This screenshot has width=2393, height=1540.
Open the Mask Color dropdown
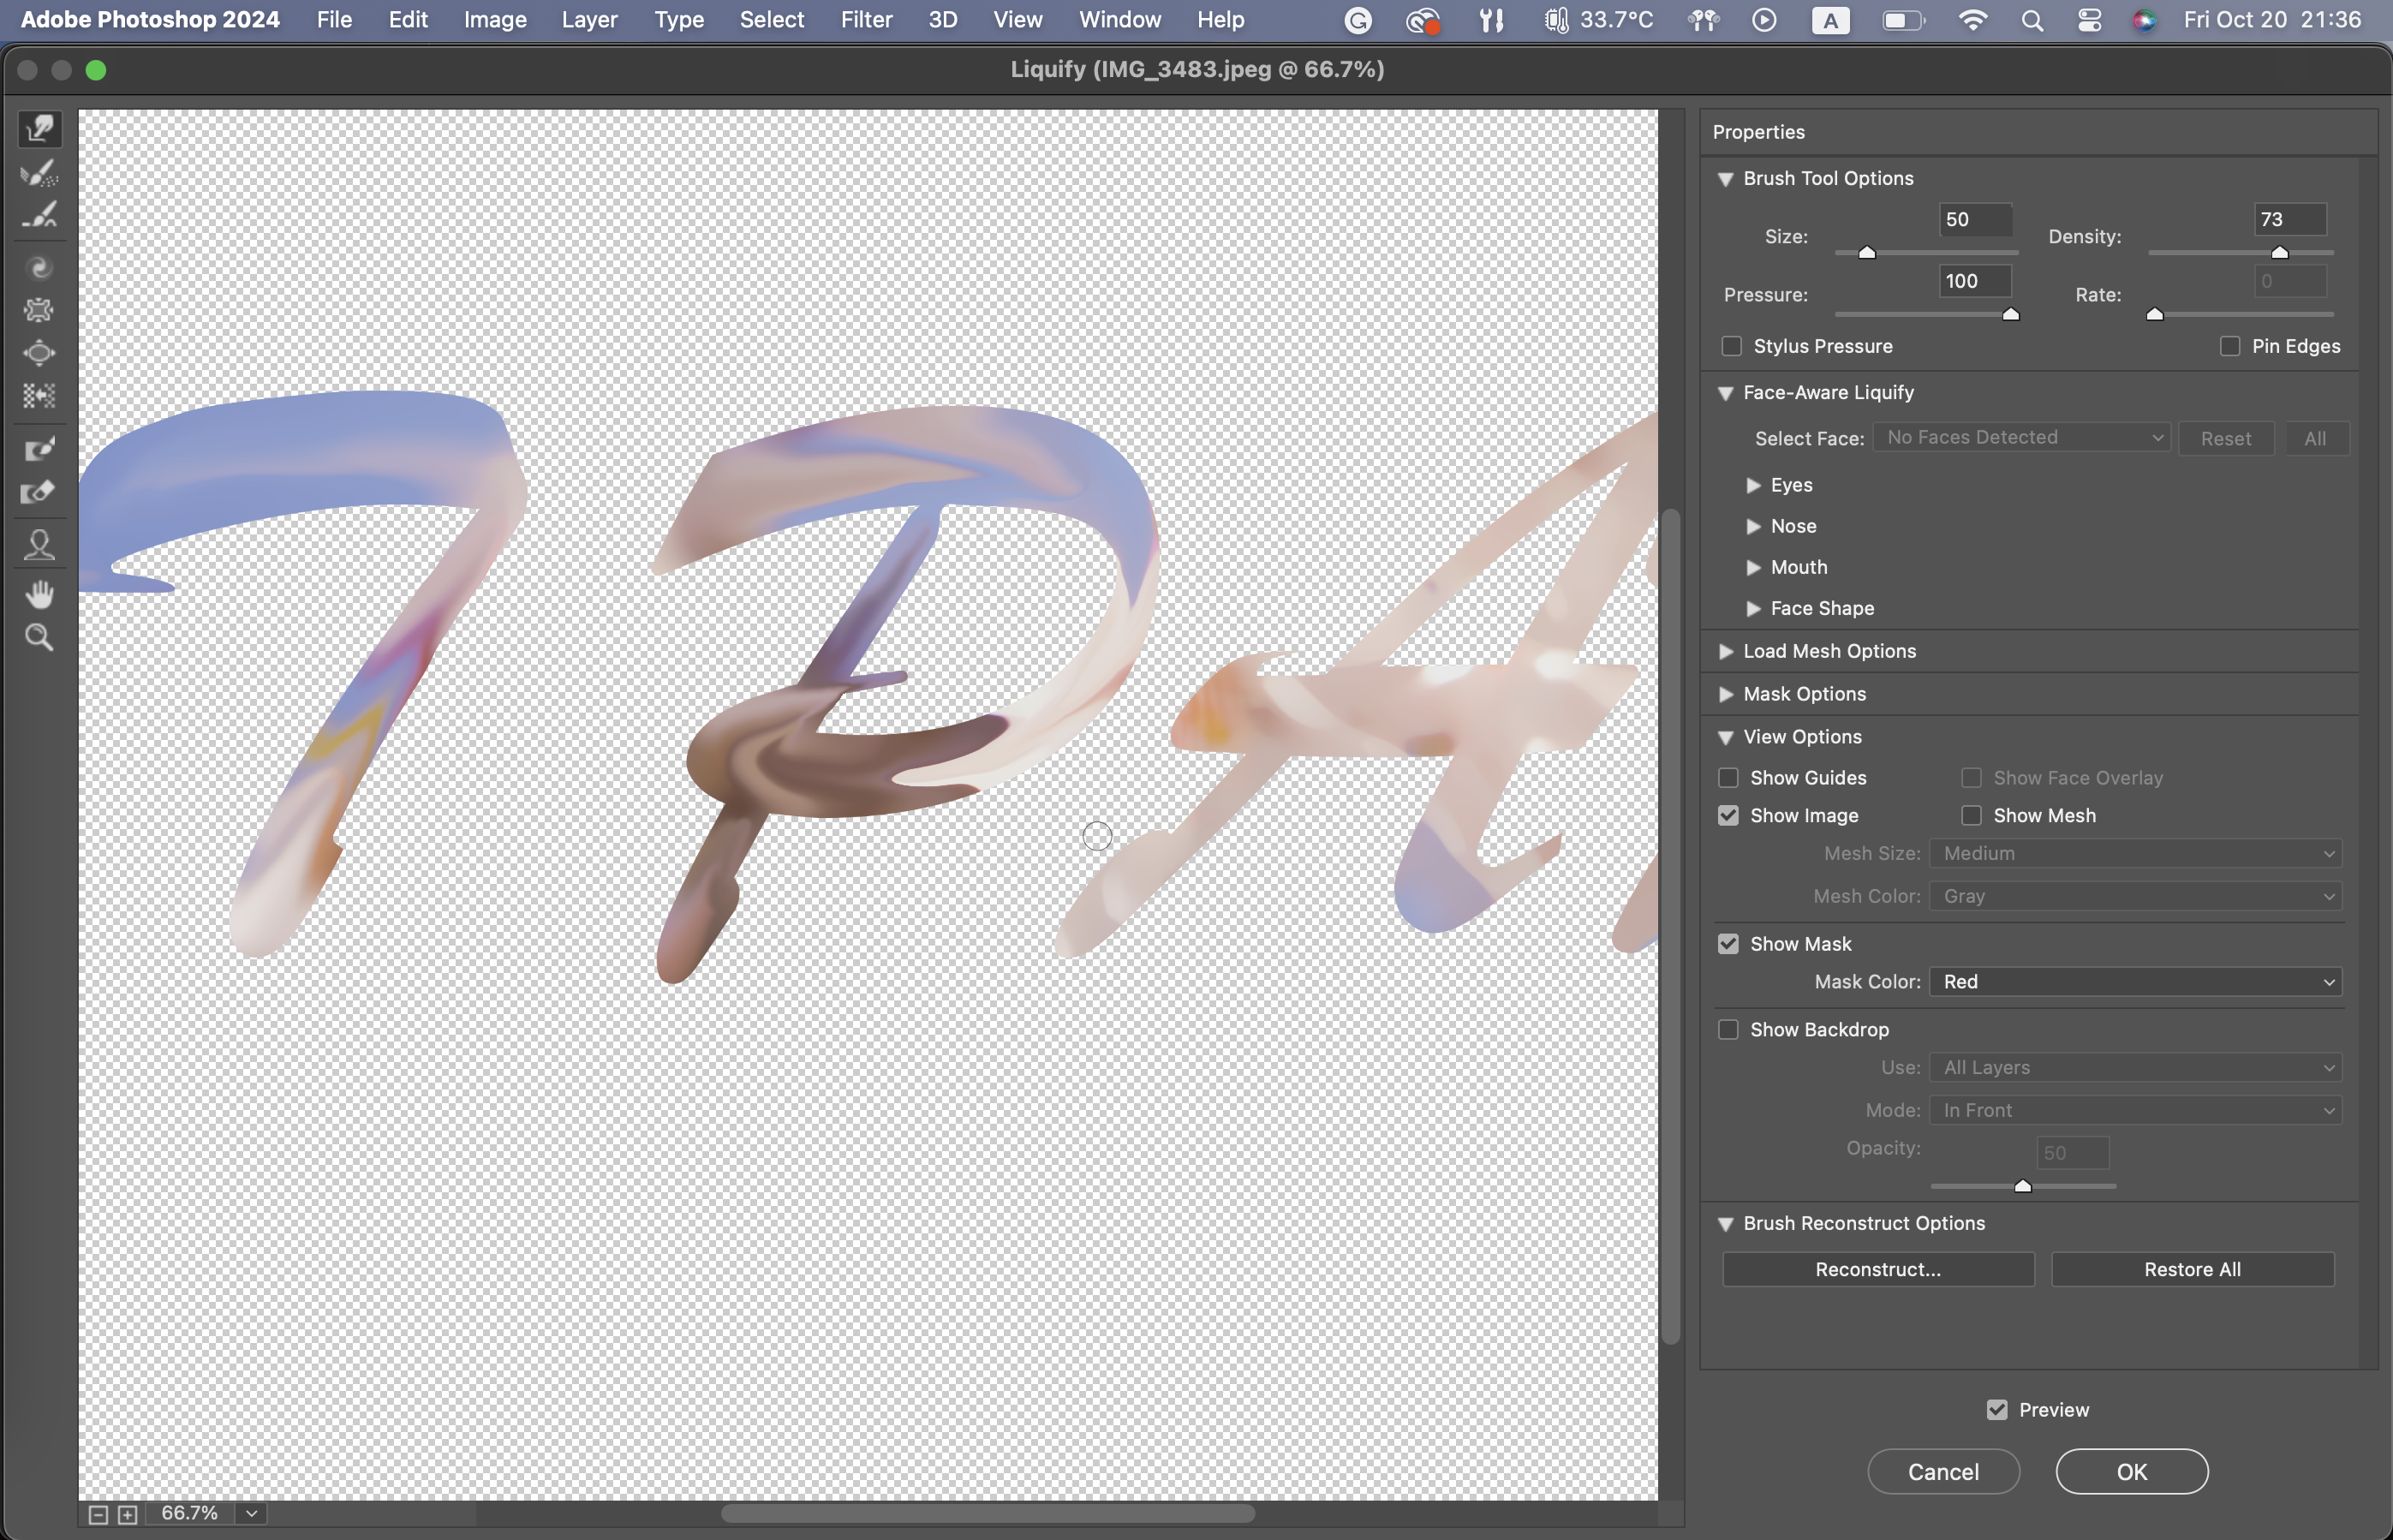click(x=2135, y=982)
